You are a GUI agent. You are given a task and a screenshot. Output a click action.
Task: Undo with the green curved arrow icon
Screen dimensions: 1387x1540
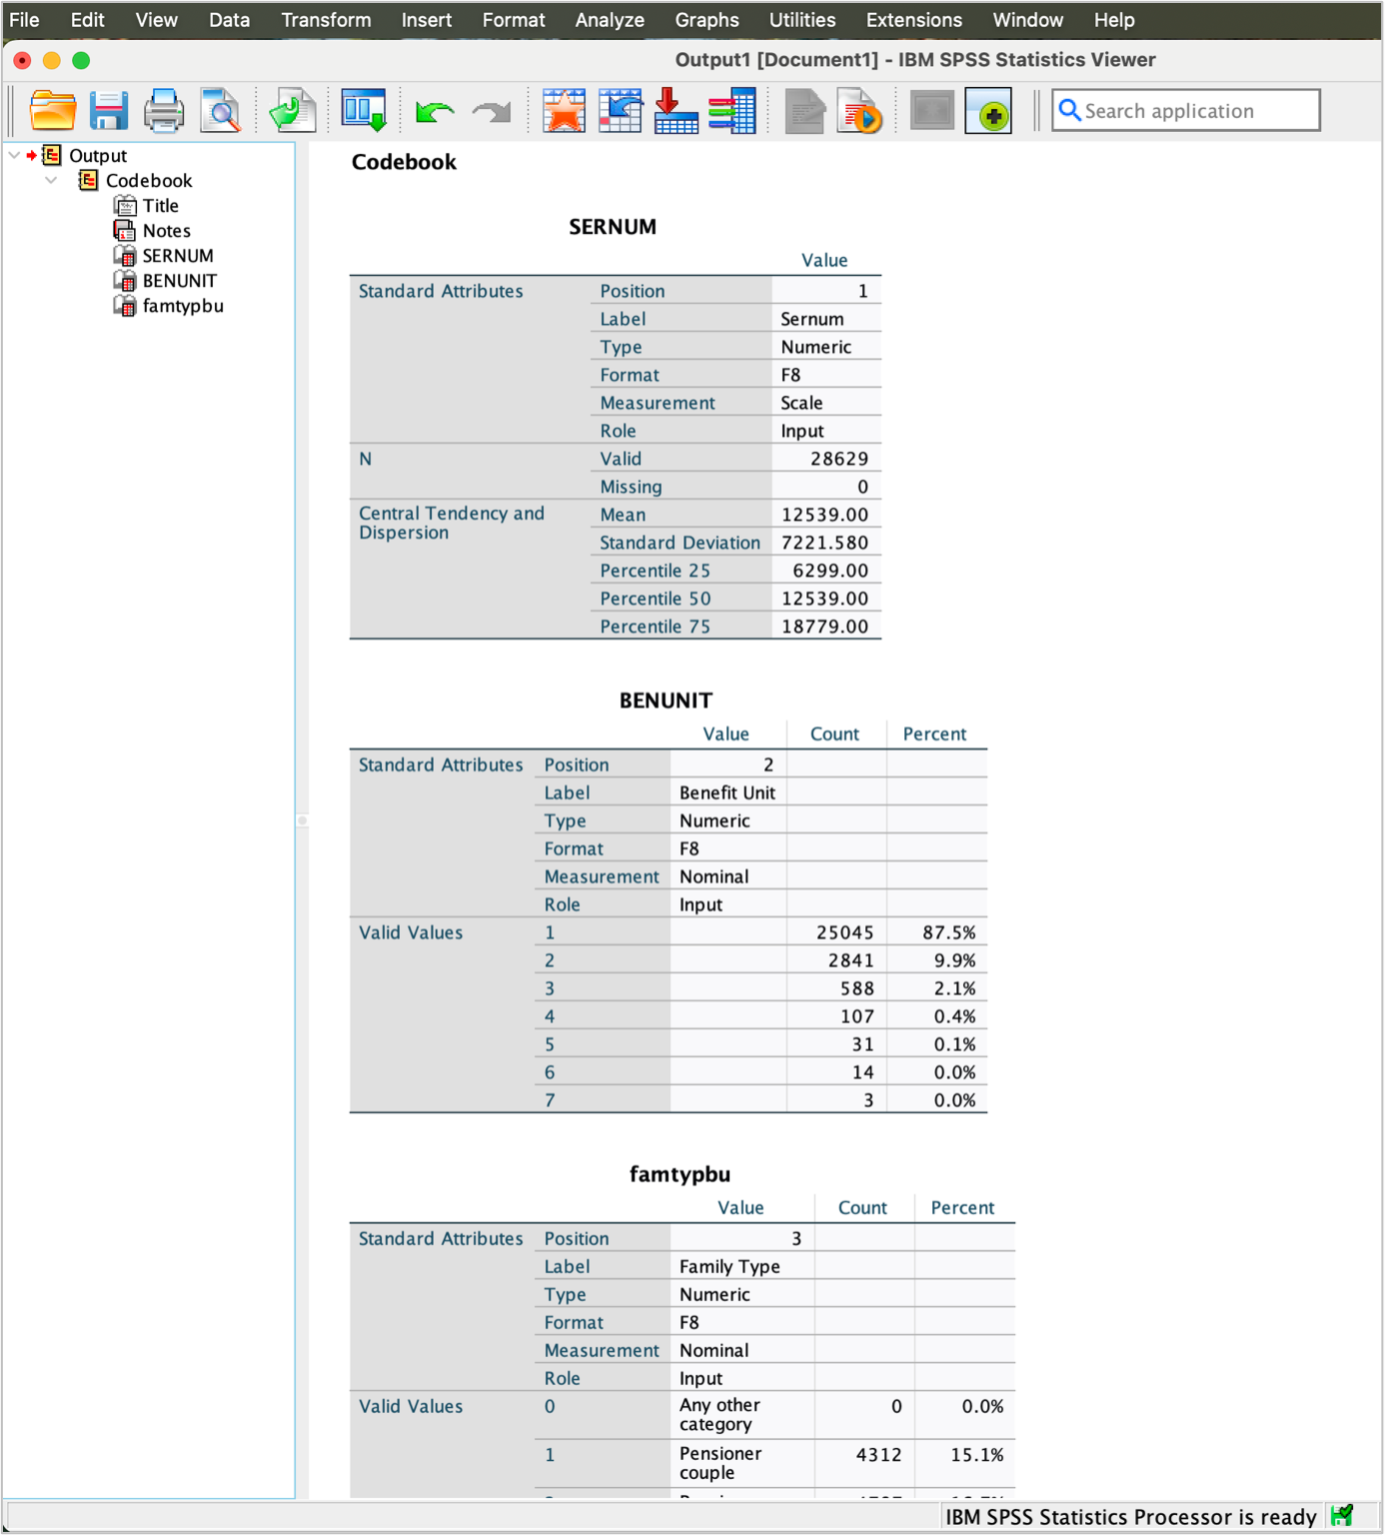(435, 112)
